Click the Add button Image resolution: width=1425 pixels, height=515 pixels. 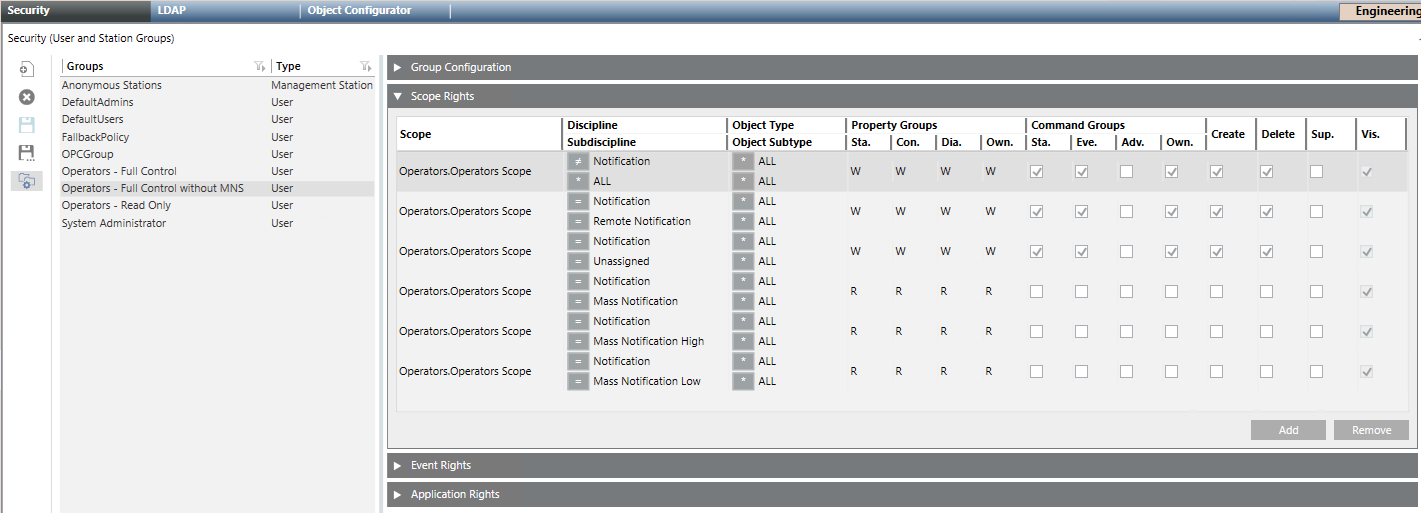(1288, 430)
